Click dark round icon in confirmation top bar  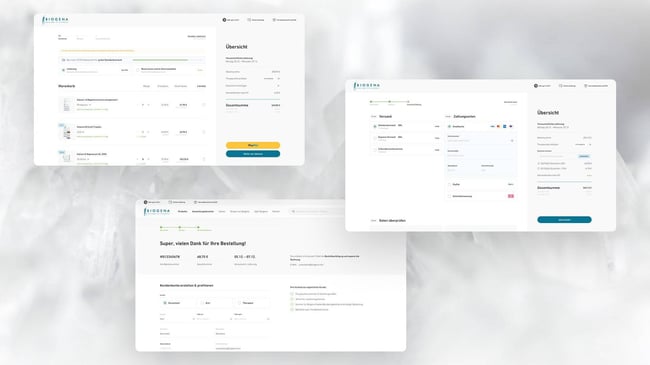click(x=146, y=202)
